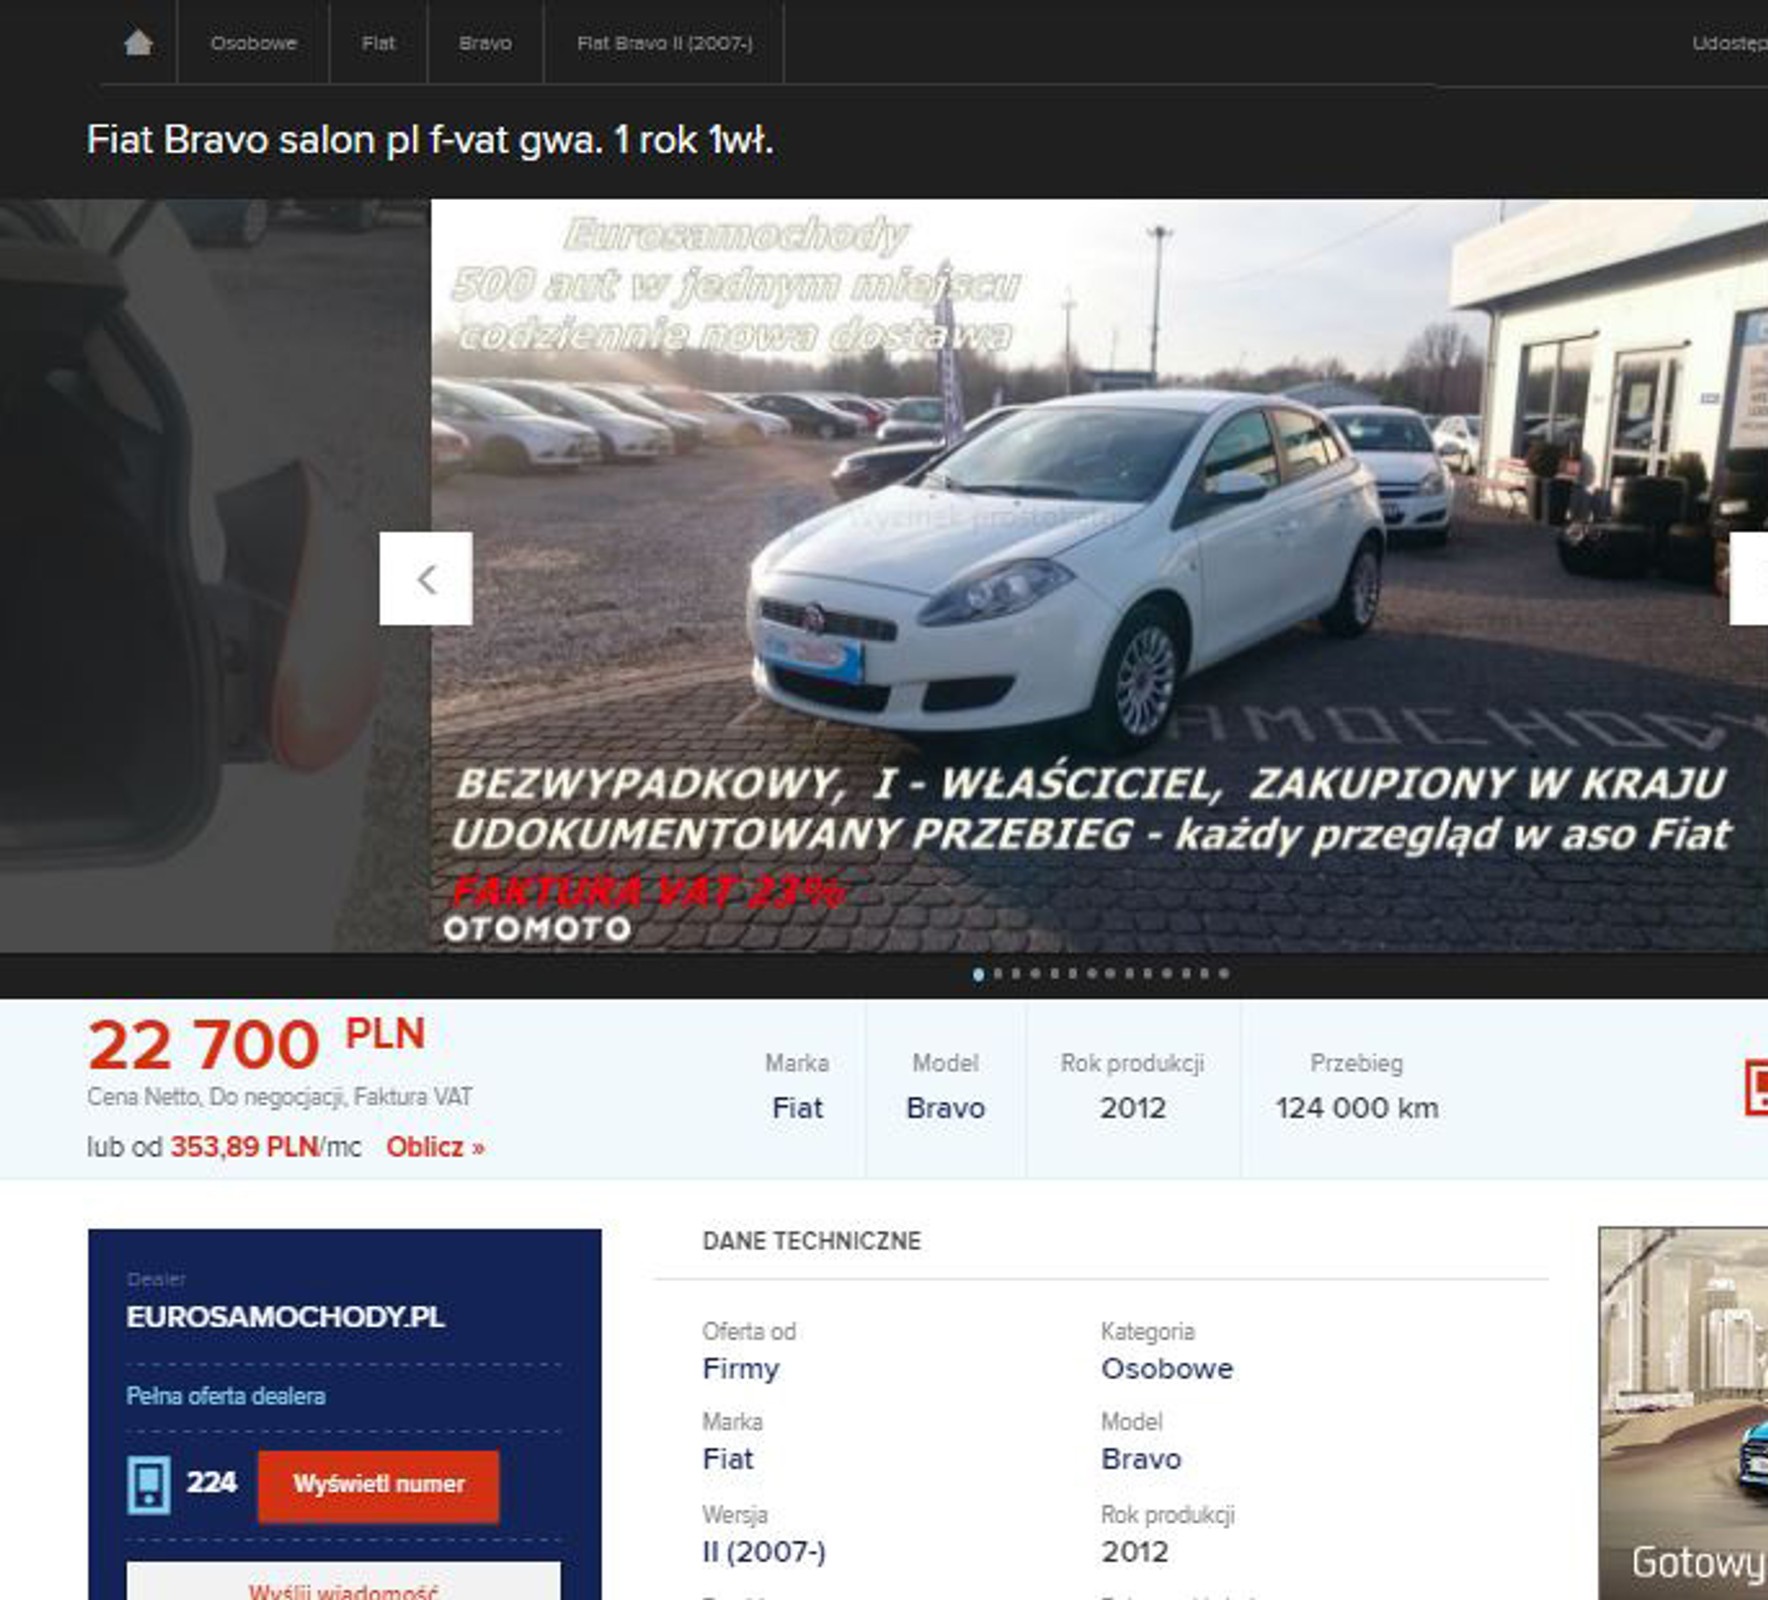The height and width of the screenshot is (1600, 1768).
Task: Click the home icon in the breadcrumb bar
Action: (x=137, y=42)
